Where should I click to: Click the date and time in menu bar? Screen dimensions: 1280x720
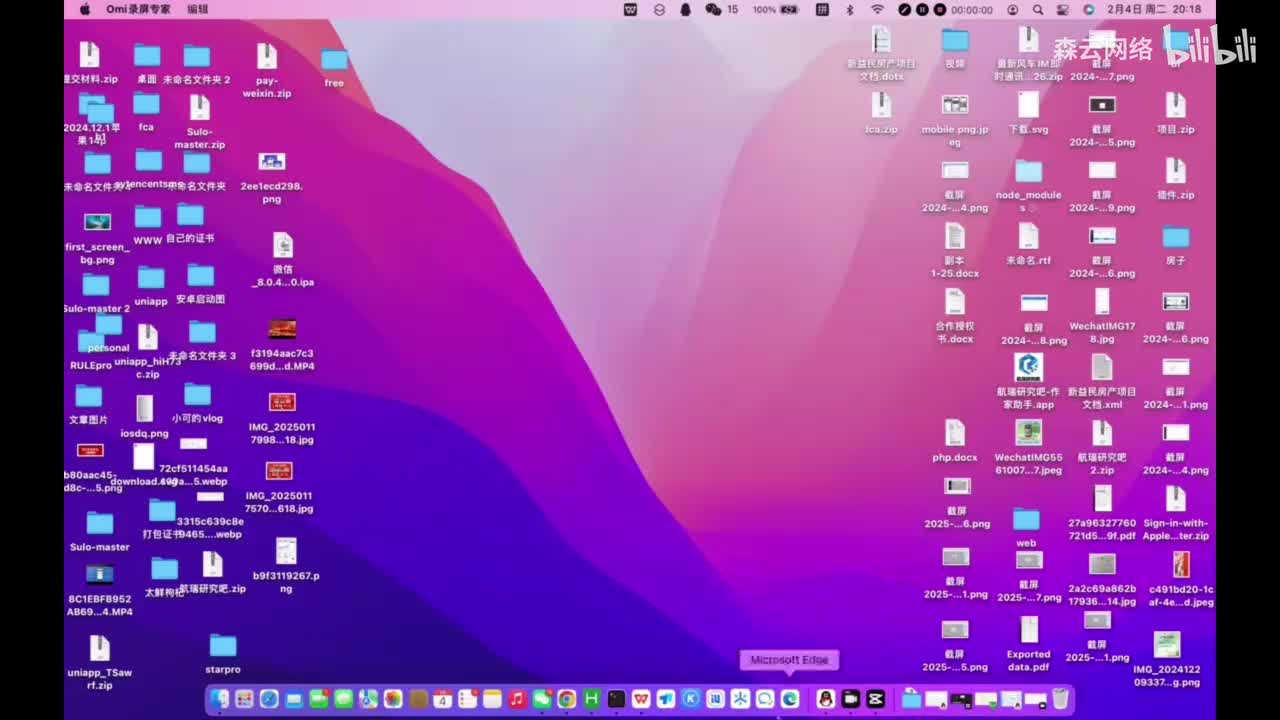pyautogui.click(x=1154, y=9)
